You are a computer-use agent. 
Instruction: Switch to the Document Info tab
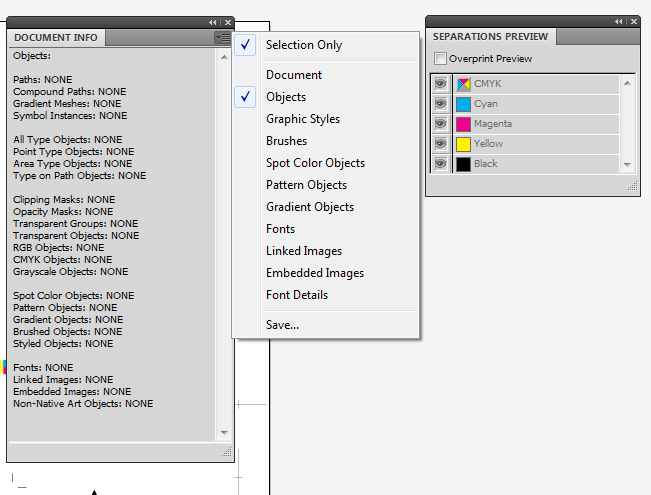click(56, 38)
